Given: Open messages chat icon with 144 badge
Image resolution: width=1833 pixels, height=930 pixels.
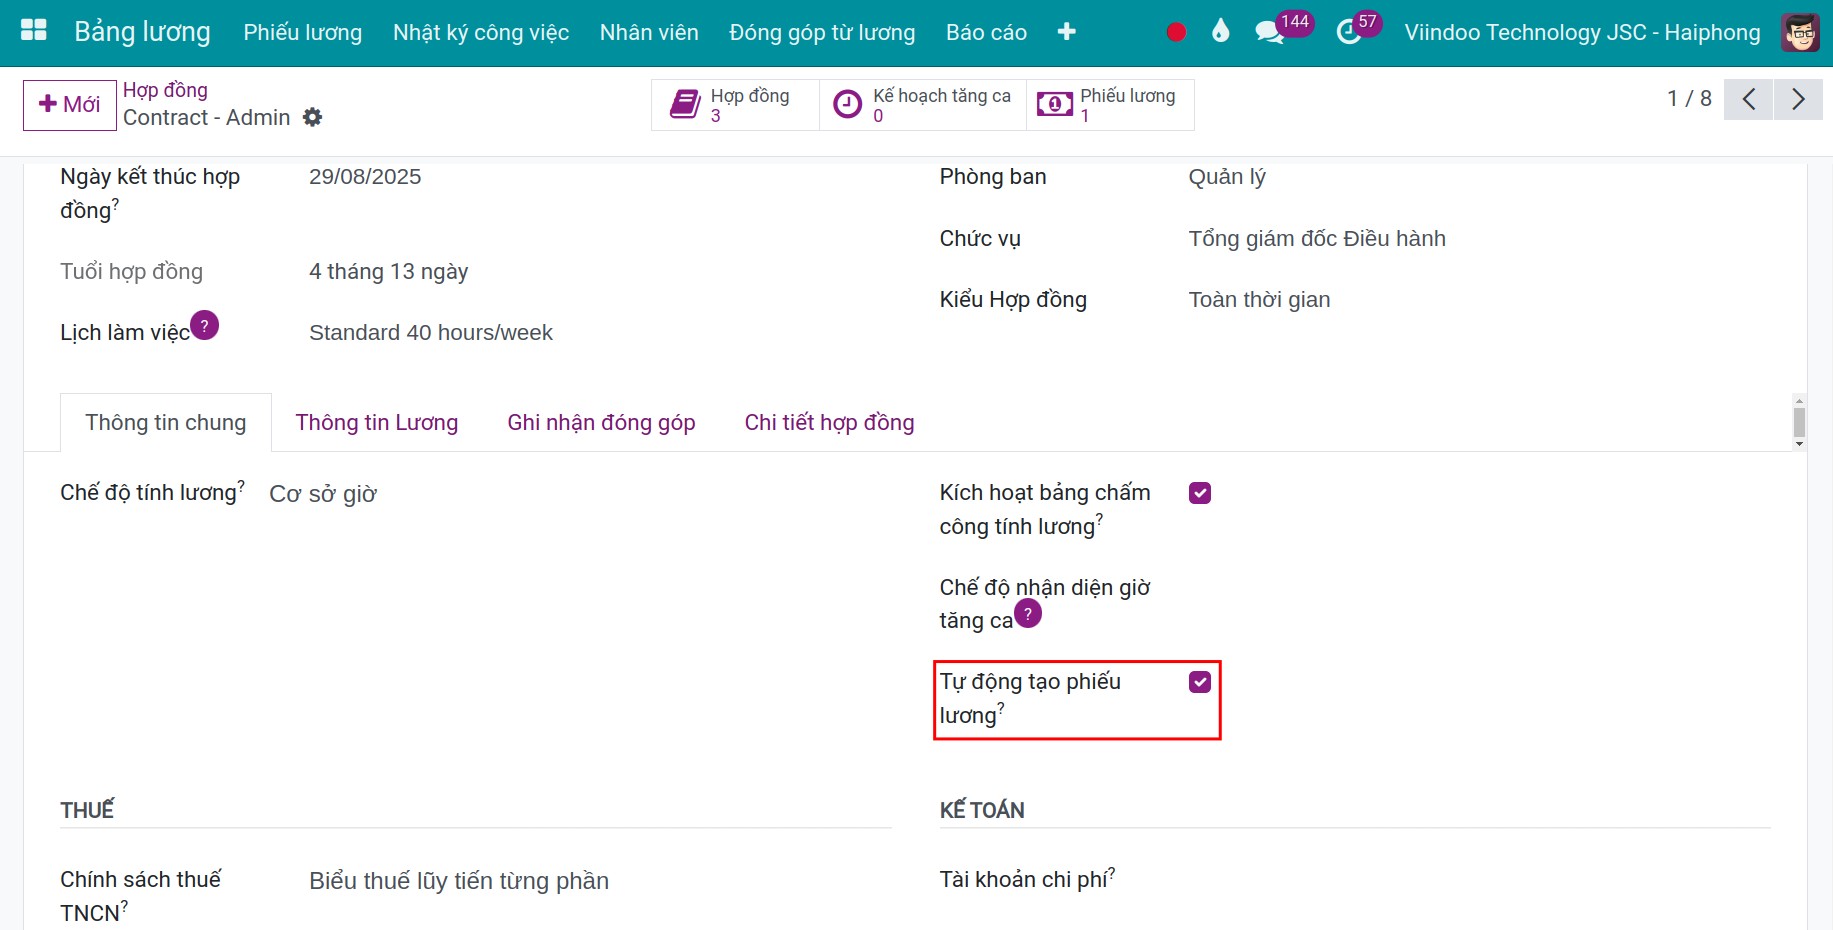Looking at the screenshot, I should coord(1270,32).
